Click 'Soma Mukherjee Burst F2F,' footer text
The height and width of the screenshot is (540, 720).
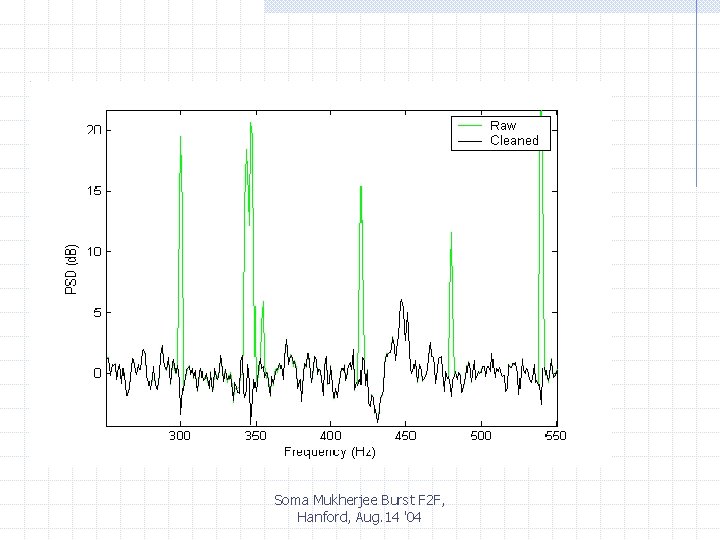[x=360, y=500]
